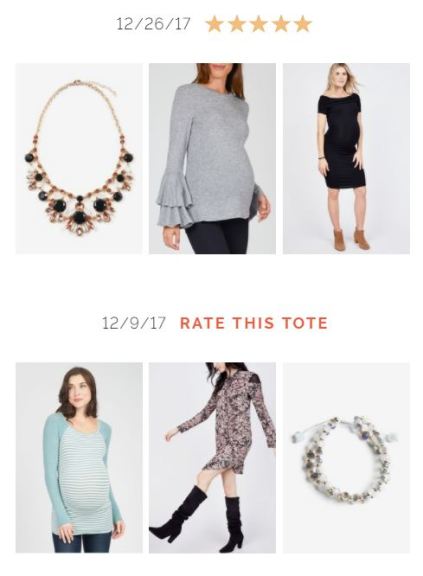Click the first star of the 12/26/17 rating
Image resolution: width=423 pixels, height=576 pixels.
[x=215, y=24]
